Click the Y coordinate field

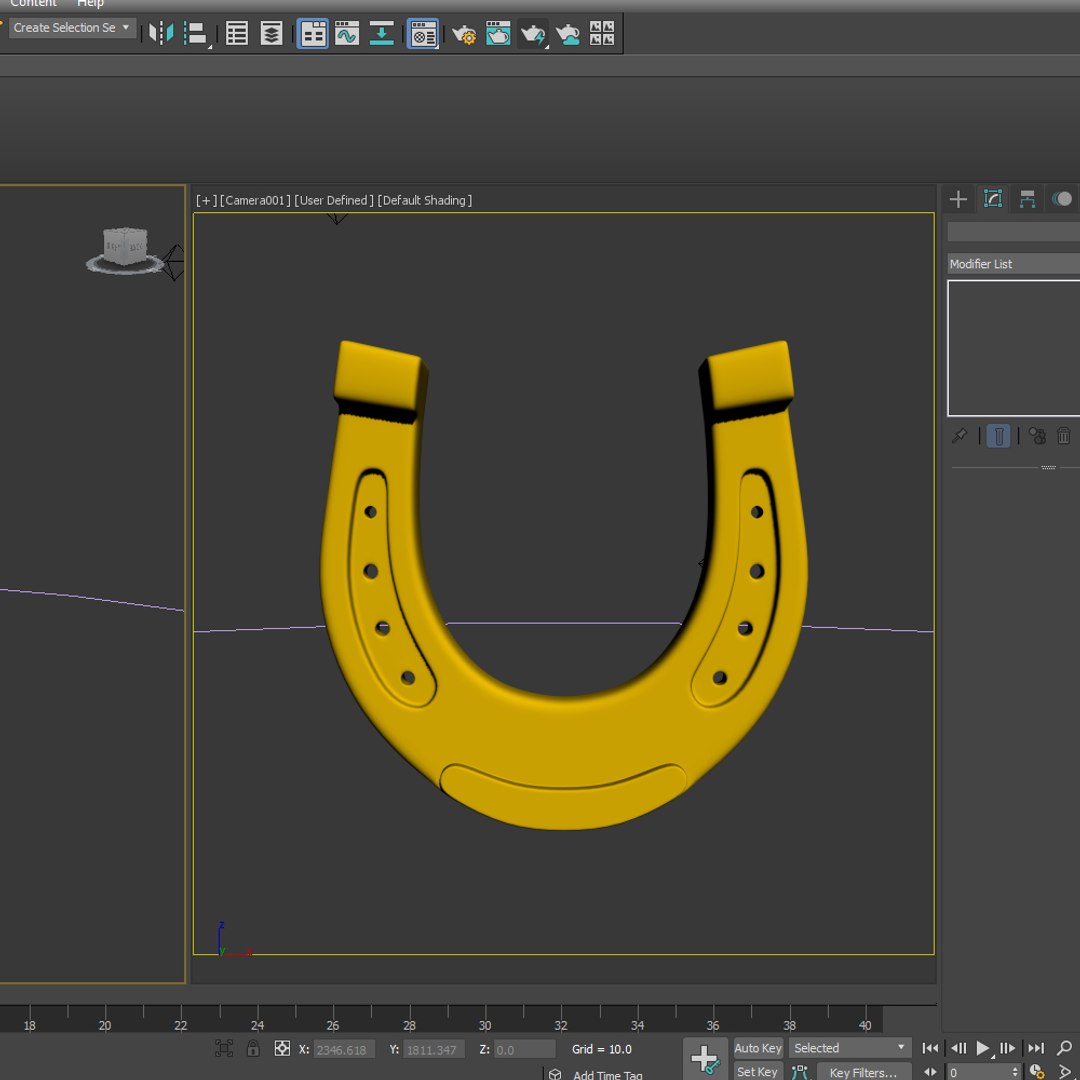click(434, 1050)
